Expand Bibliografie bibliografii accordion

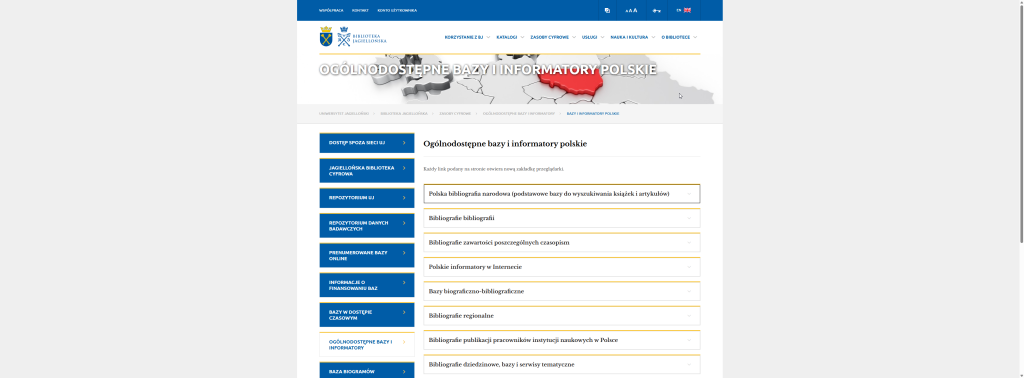(562, 218)
